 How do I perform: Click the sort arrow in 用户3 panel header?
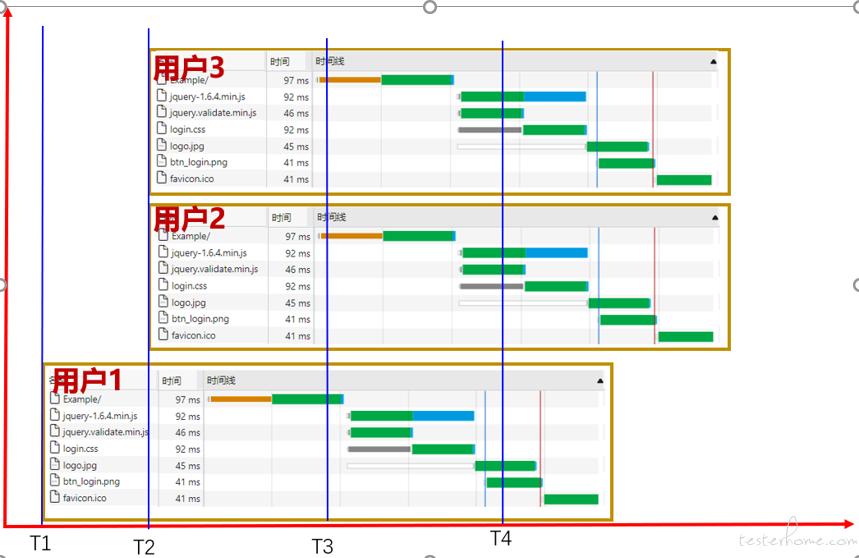(713, 62)
